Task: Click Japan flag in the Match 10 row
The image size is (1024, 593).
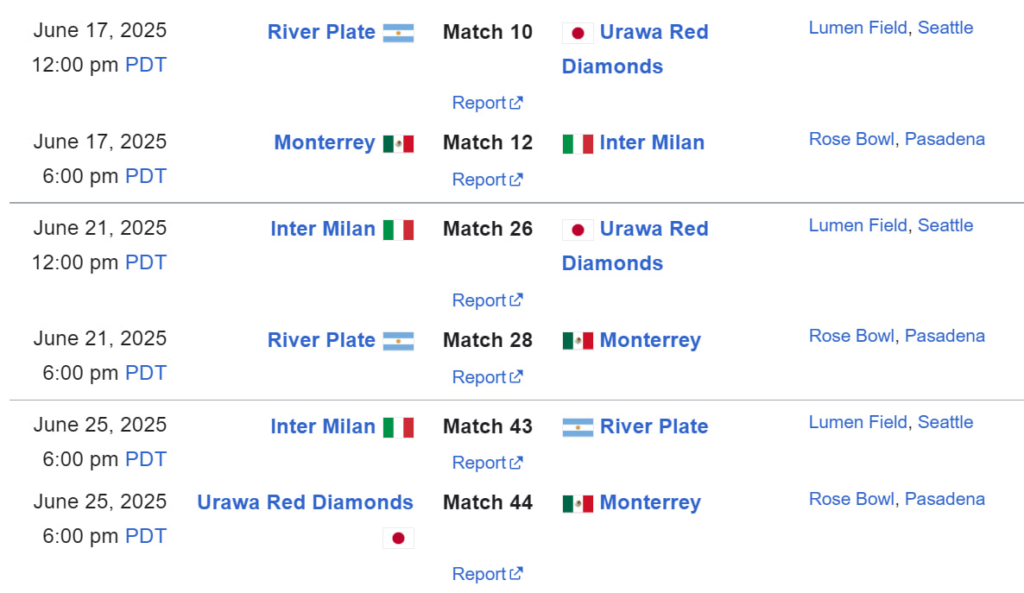Action: click(577, 33)
